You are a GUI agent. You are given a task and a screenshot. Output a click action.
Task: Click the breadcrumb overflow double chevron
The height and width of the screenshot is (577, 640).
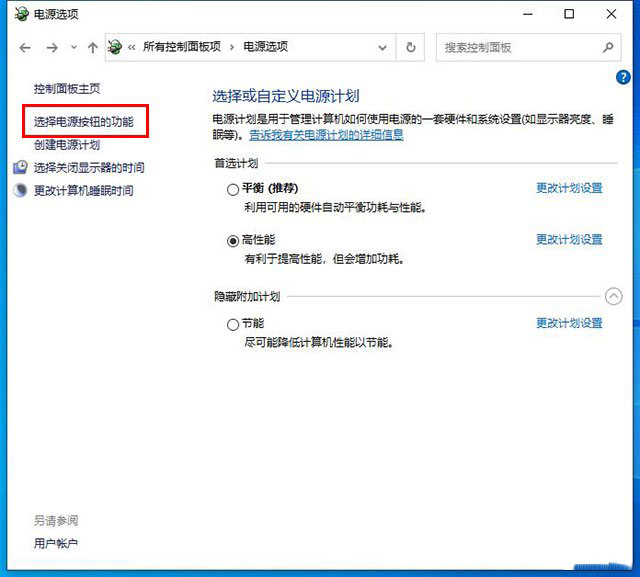point(131,48)
